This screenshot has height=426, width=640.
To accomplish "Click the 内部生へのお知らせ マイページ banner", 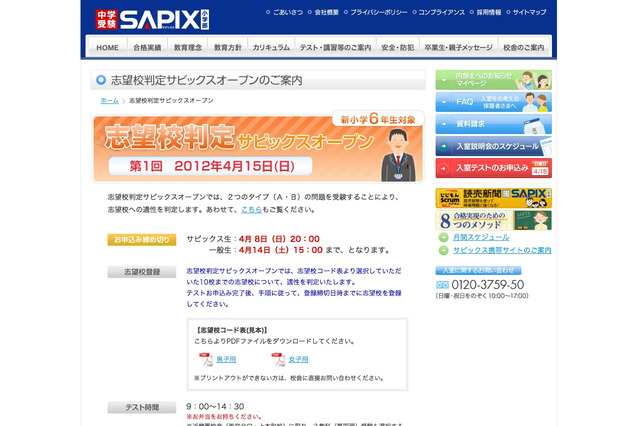I will [x=493, y=80].
